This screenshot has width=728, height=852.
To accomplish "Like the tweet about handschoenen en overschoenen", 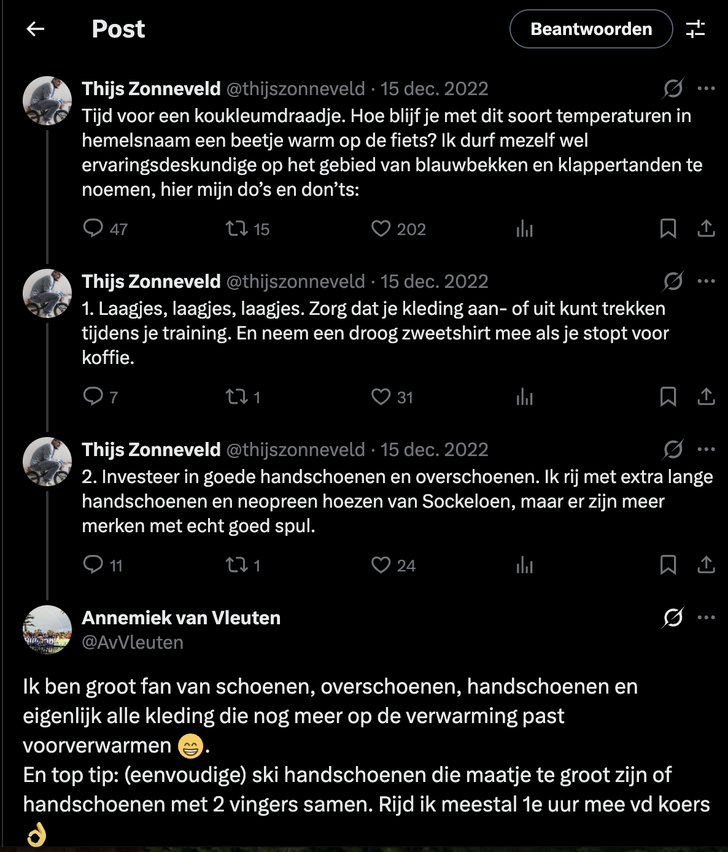I will pyautogui.click(x=381, y=565).
